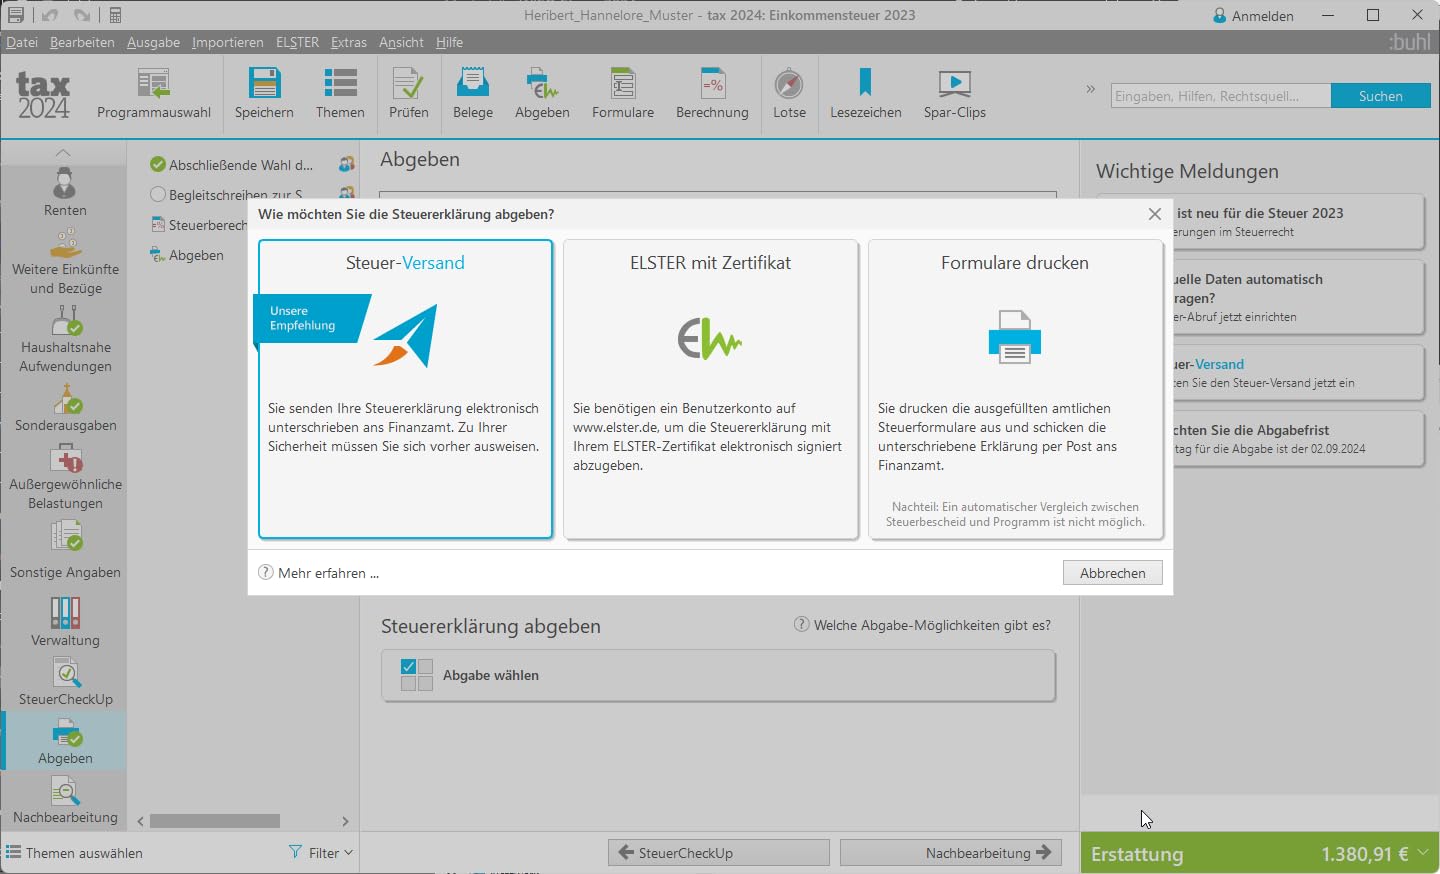This screenshot has width=1440, height=874.
Task: Open Welche Abgabe-Möglichkeiten gibt es help link
Action: coord(922,625)
